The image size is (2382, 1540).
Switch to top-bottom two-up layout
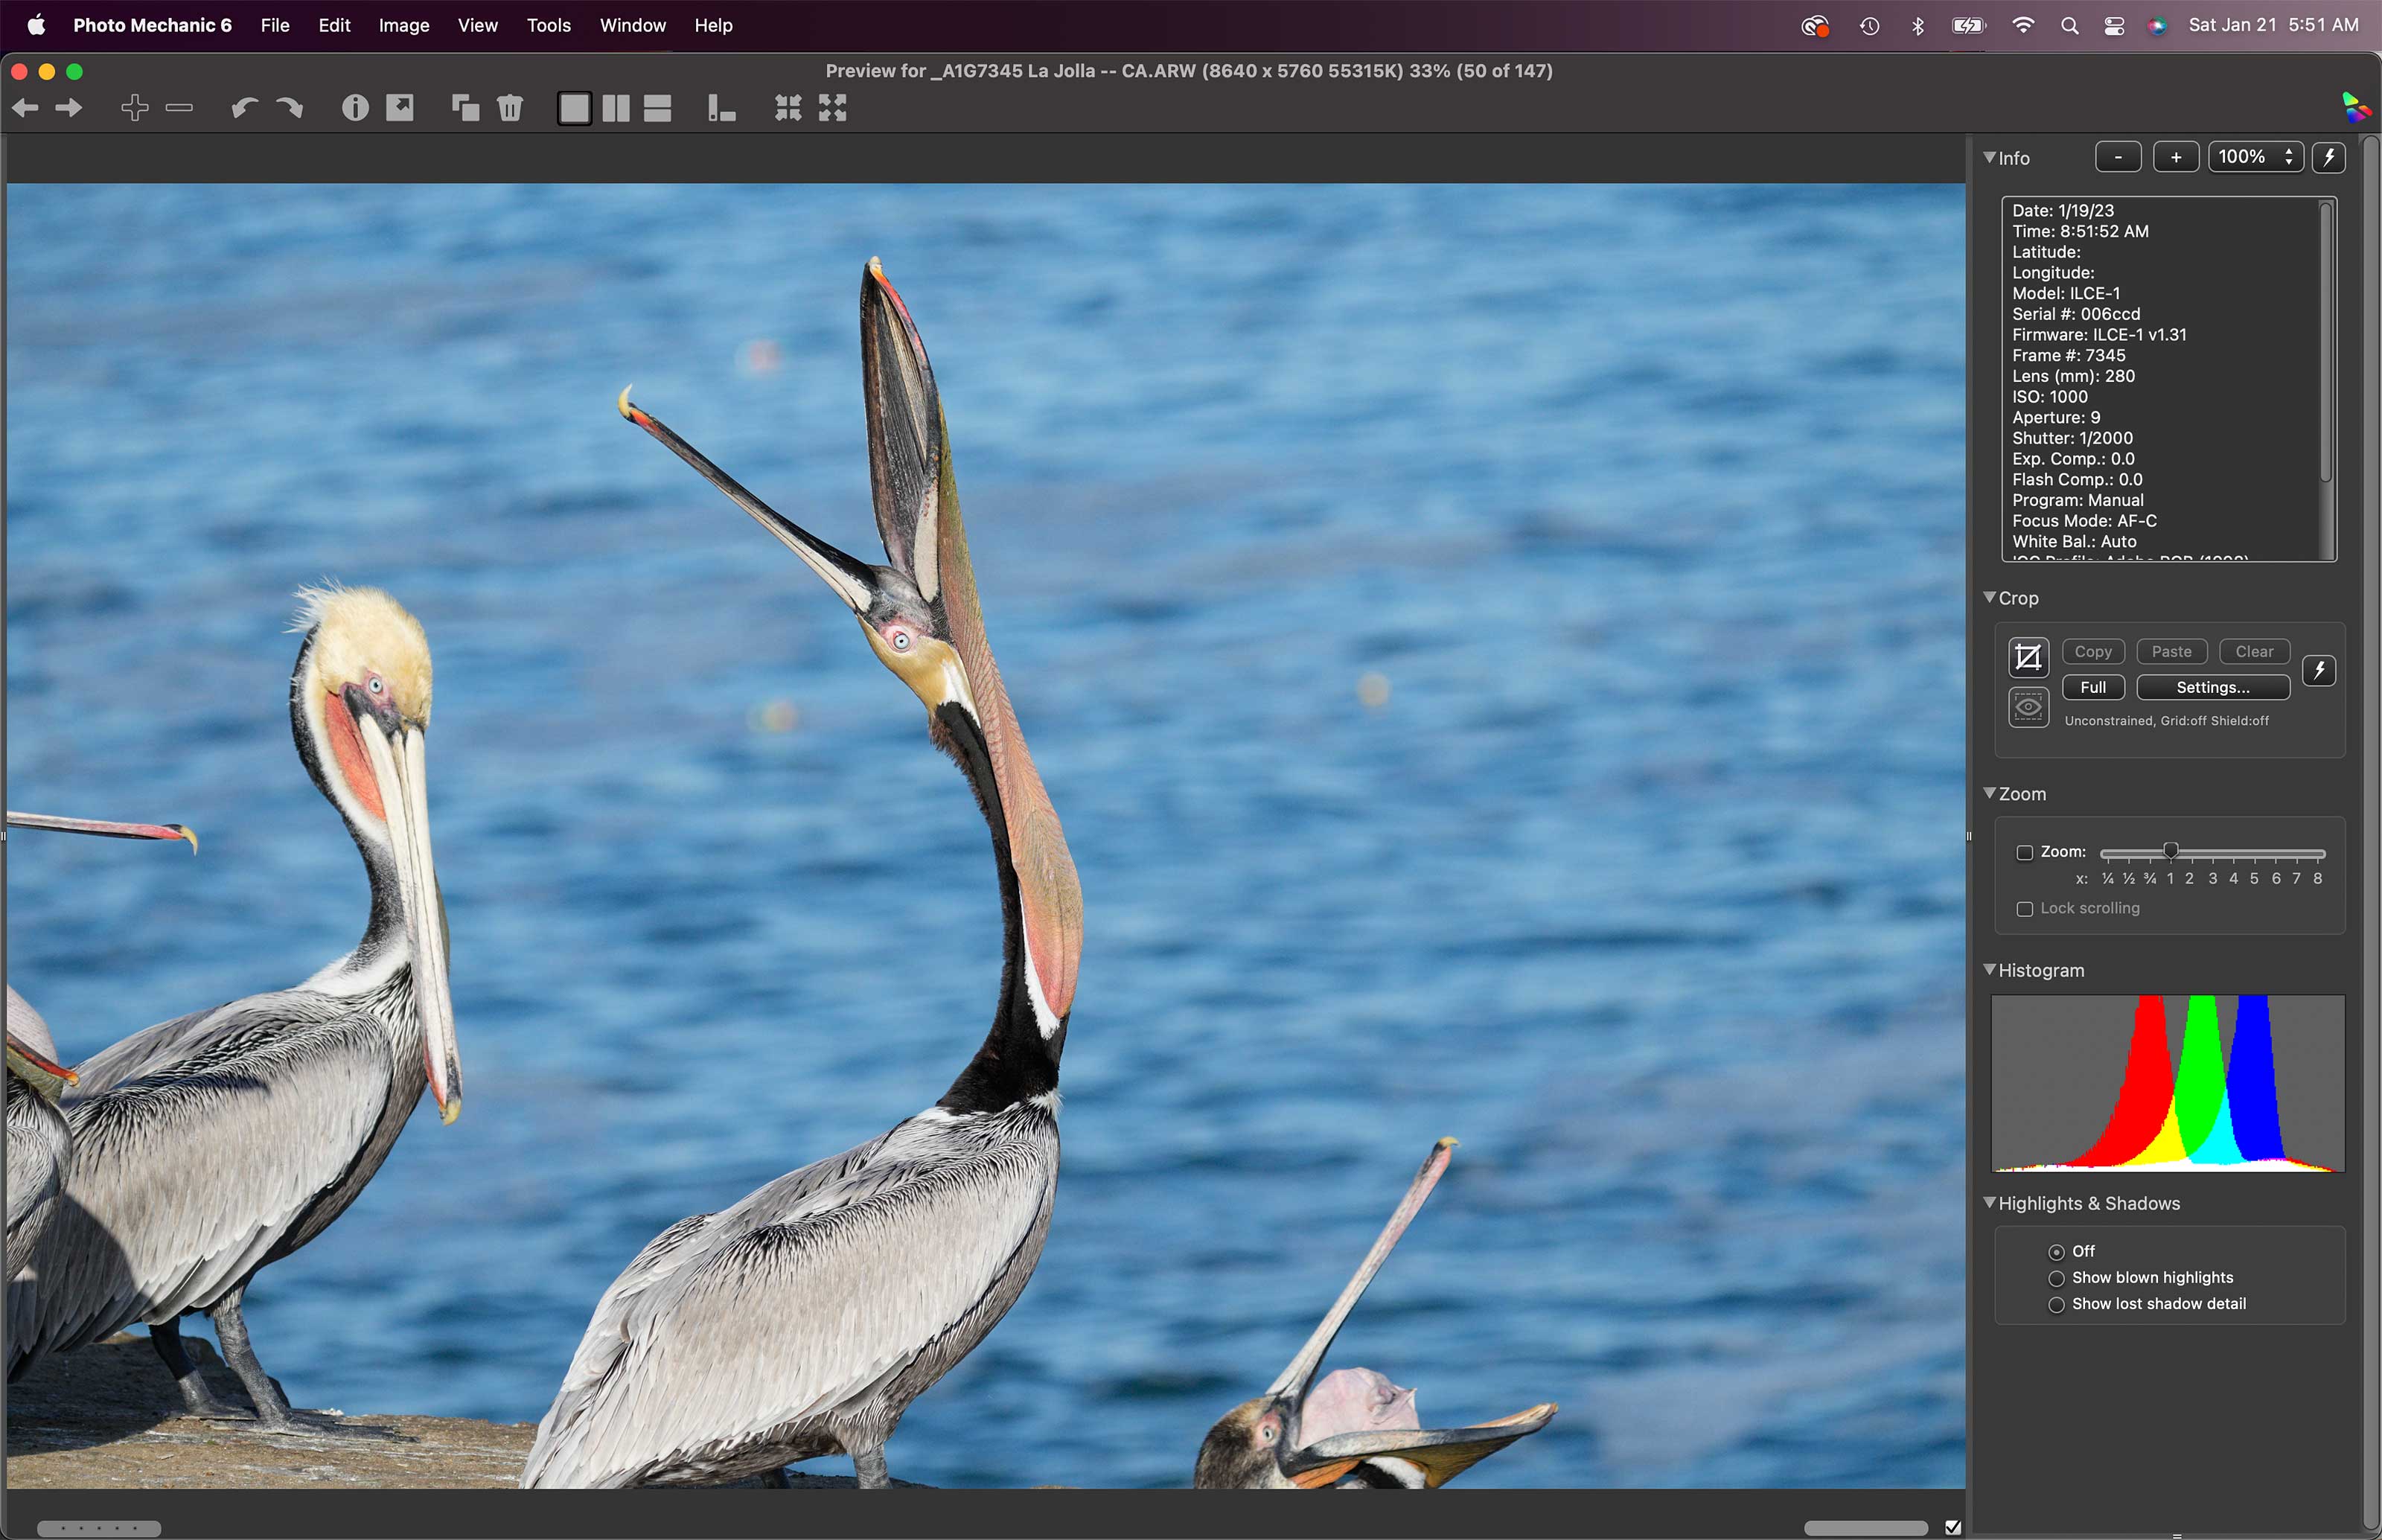point(657,108)
